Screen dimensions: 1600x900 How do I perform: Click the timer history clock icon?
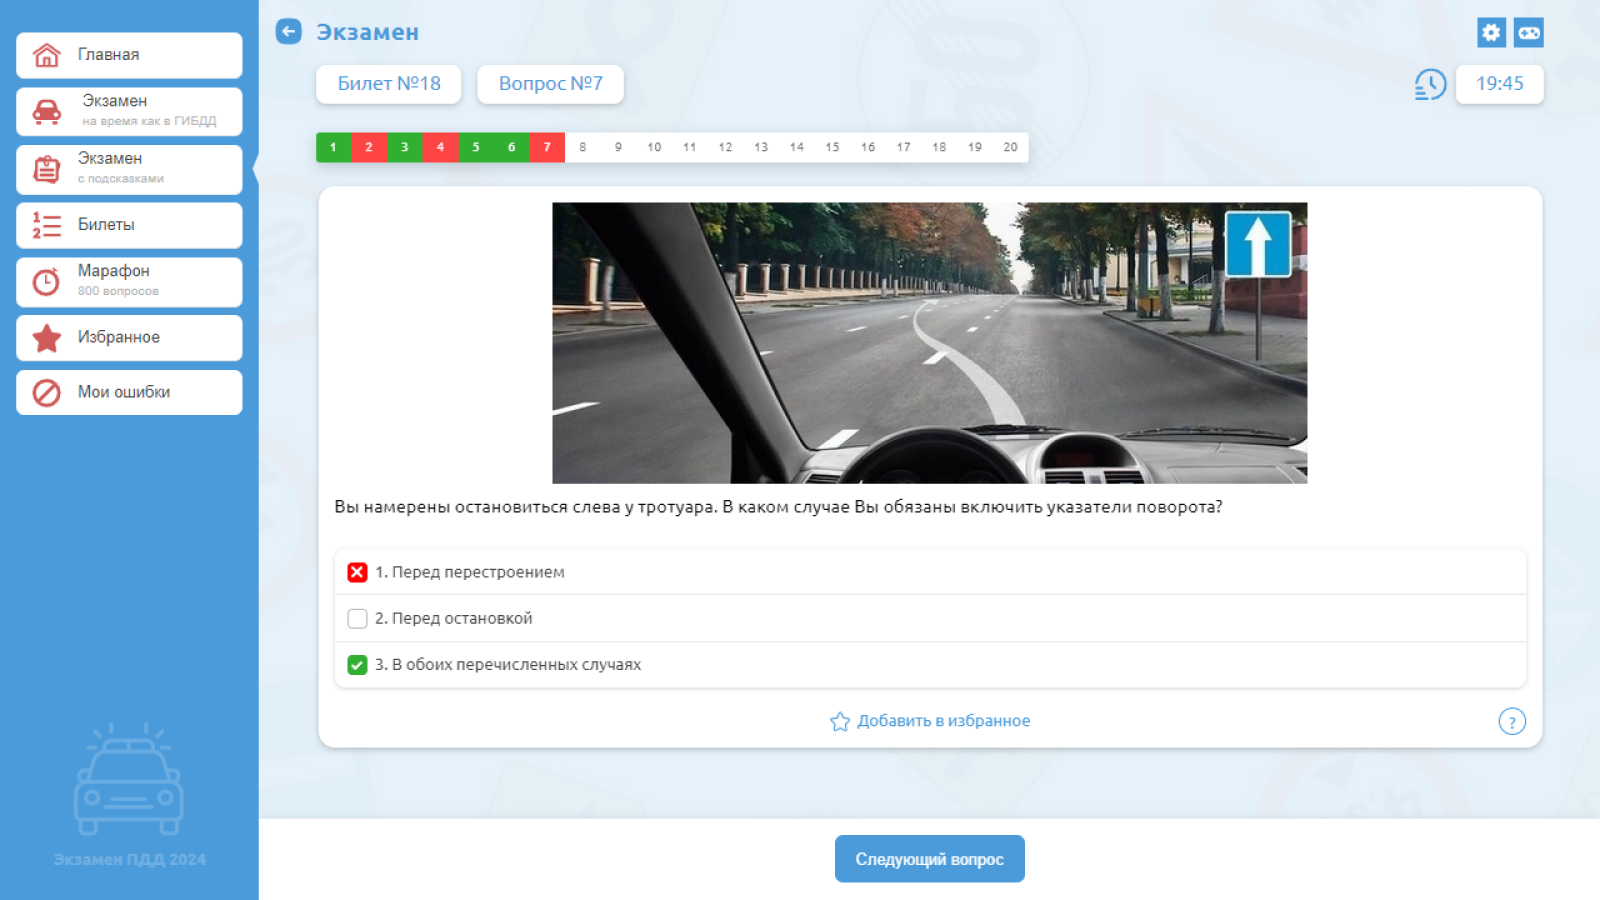(1430, 85)
